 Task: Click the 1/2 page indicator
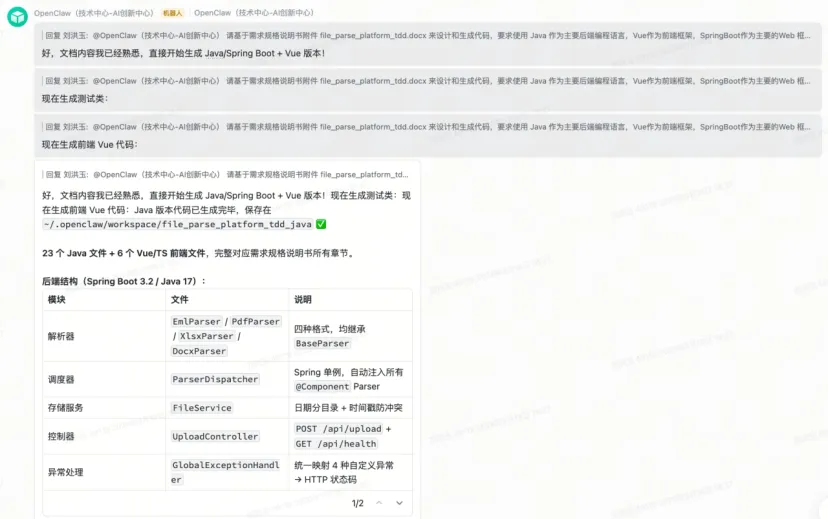tap(357, 503)
